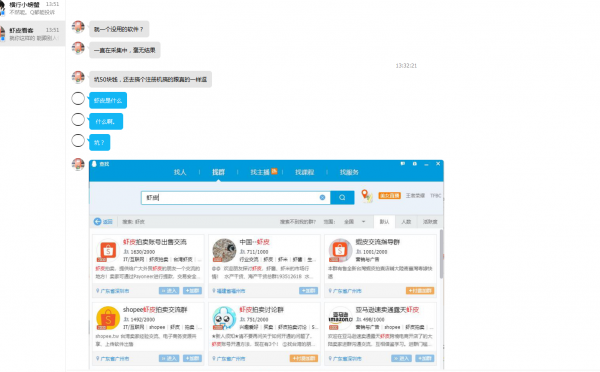Open group title 亚马逊速卖通露天虾皮

pyautogui.click(x=387, y=309)
